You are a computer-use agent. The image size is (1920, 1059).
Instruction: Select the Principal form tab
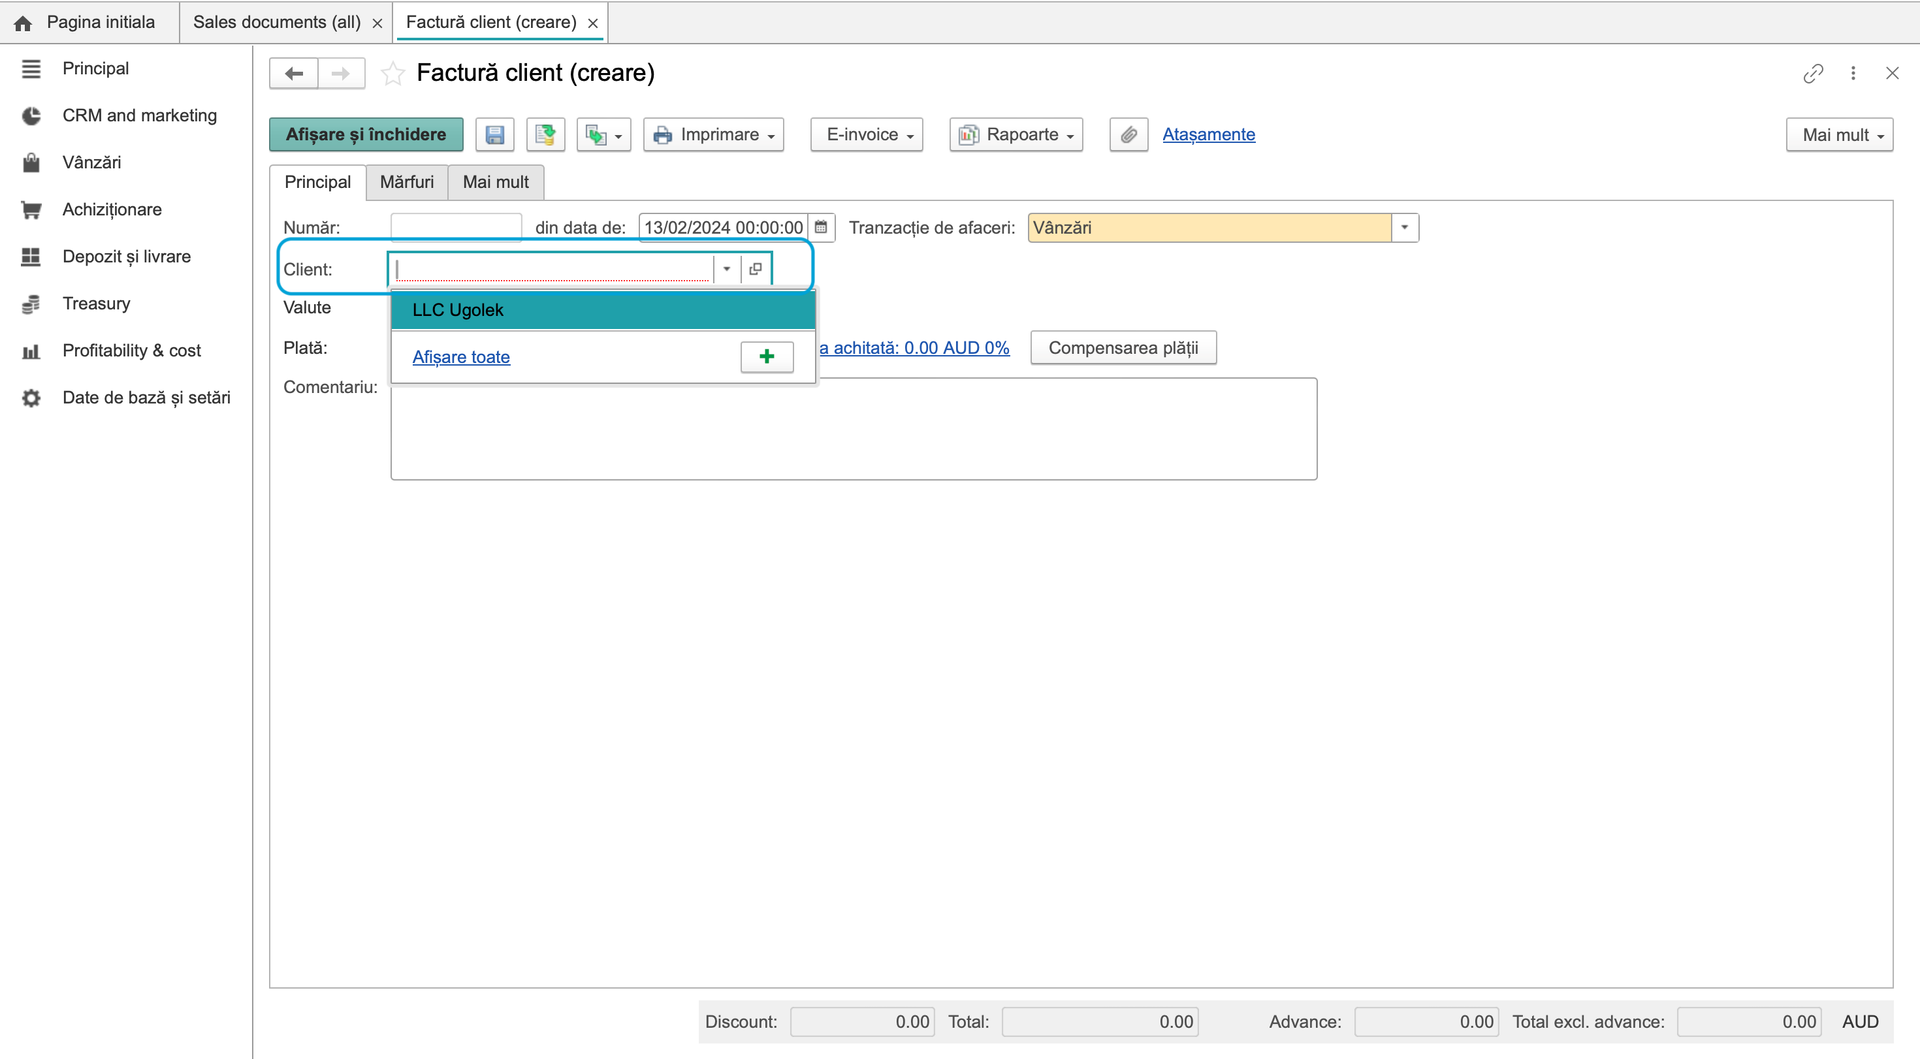(318, 183)
